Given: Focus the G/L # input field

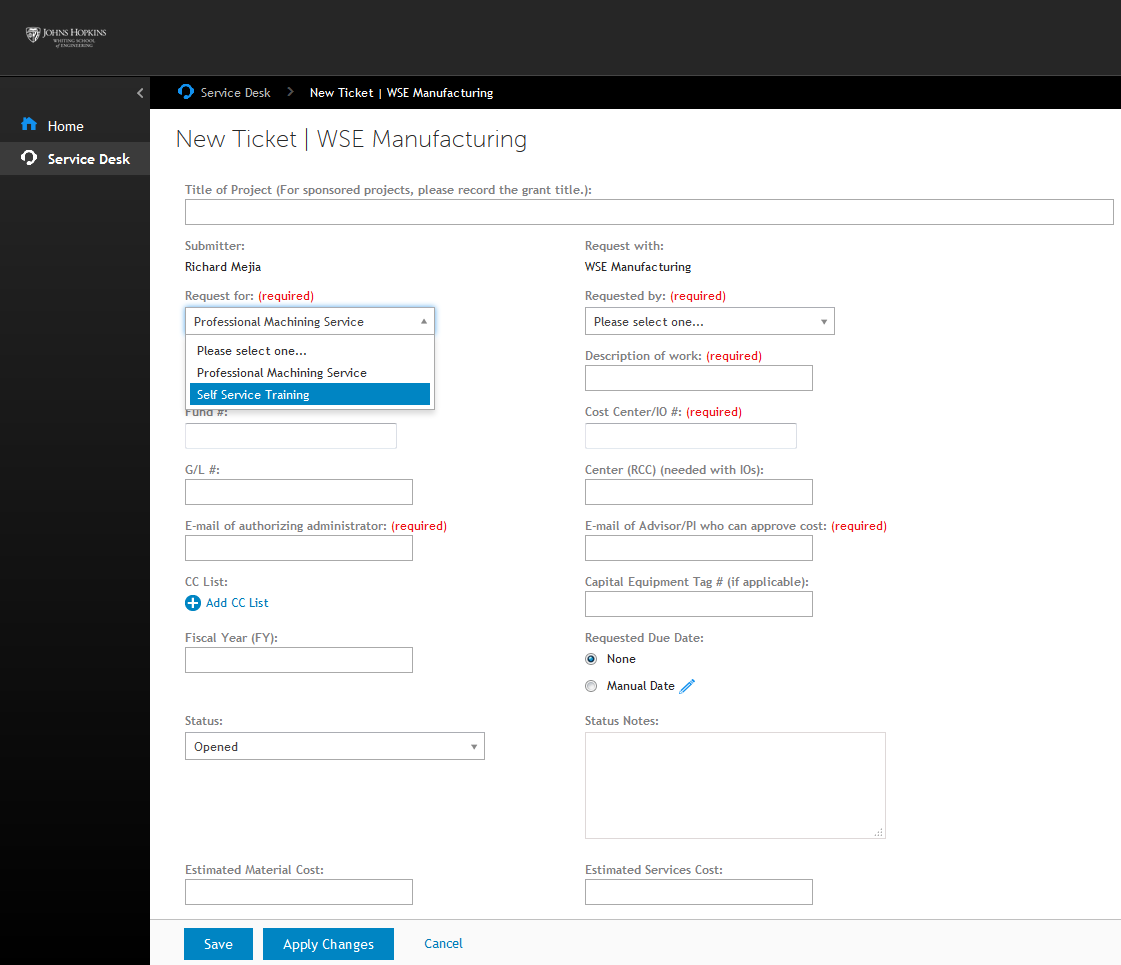Looking at the screenshot, I should [x=299, y=492].
